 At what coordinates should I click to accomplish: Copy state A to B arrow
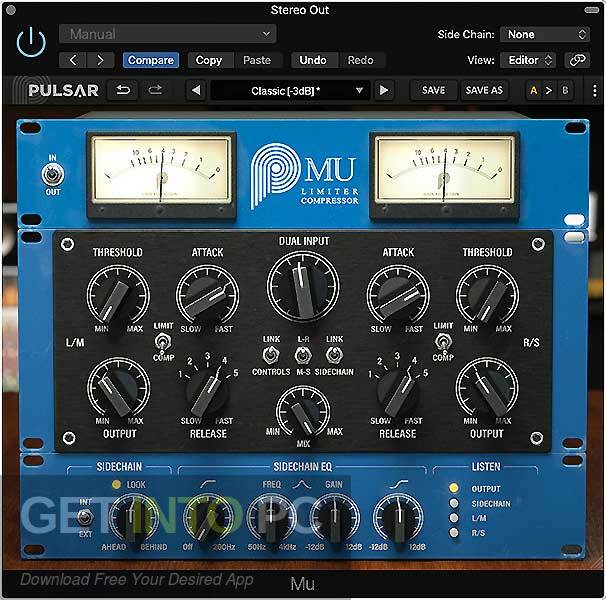click(549, 90)
